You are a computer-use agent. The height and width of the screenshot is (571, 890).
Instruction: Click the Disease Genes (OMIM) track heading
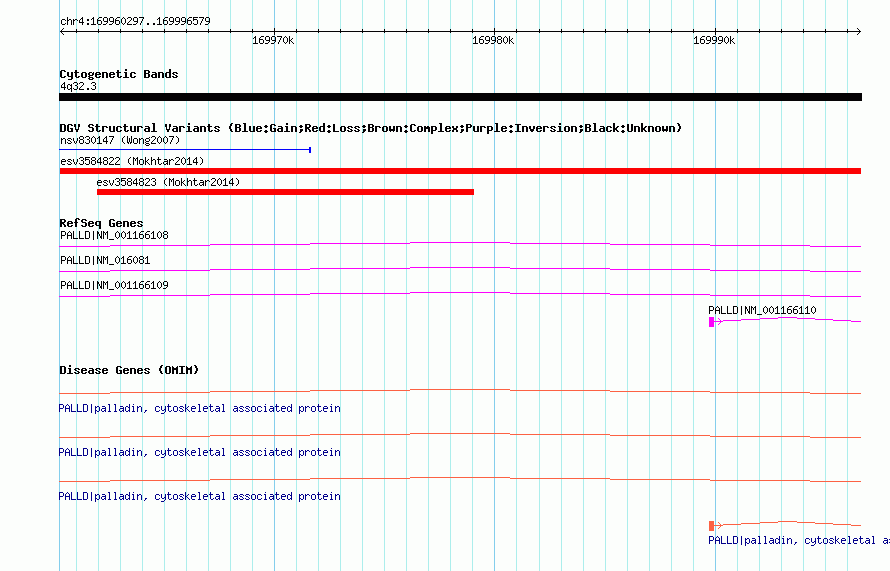[x=129, y=370]
